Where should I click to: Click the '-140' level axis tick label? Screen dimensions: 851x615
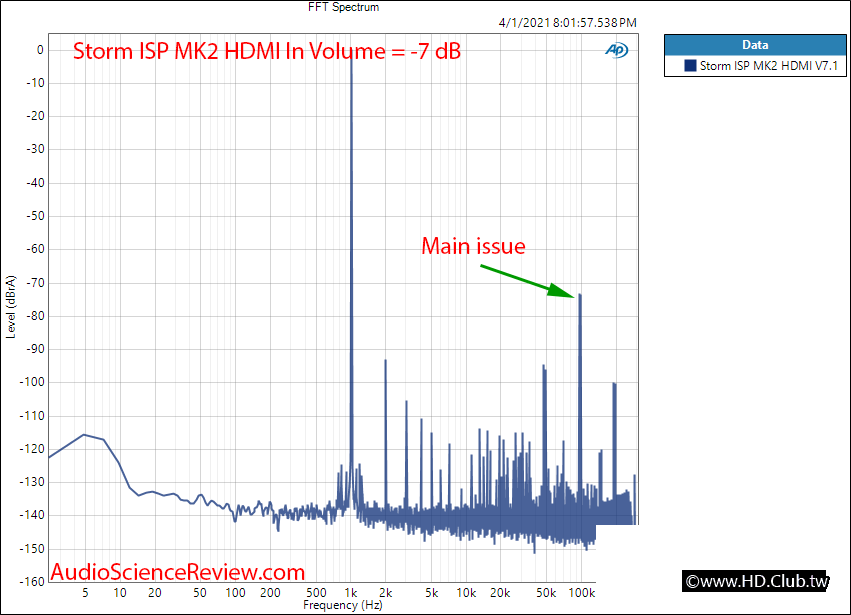click(x=33, y=515)
